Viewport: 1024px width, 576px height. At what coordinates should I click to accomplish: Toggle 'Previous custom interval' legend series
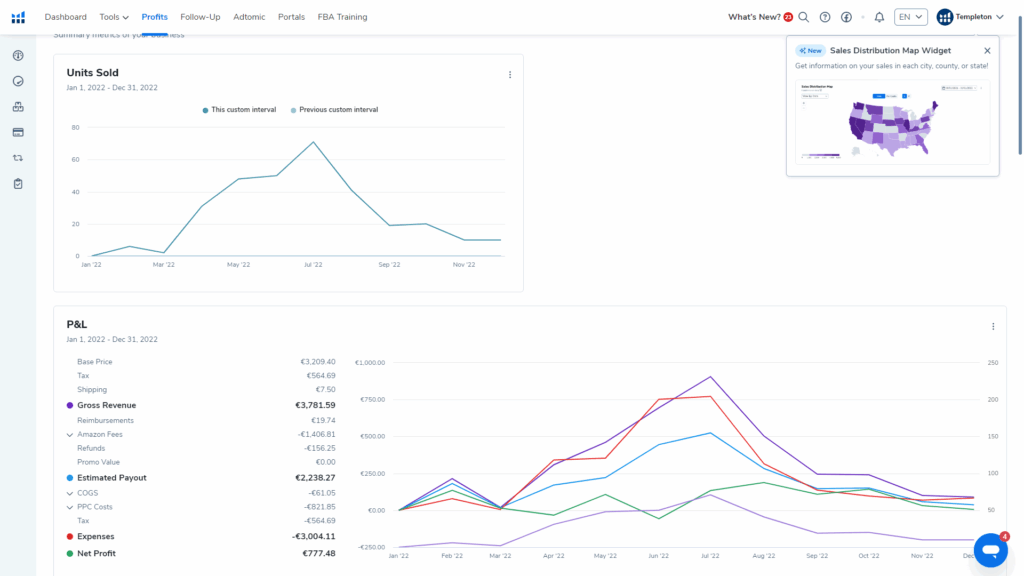(x=334, y=110)
